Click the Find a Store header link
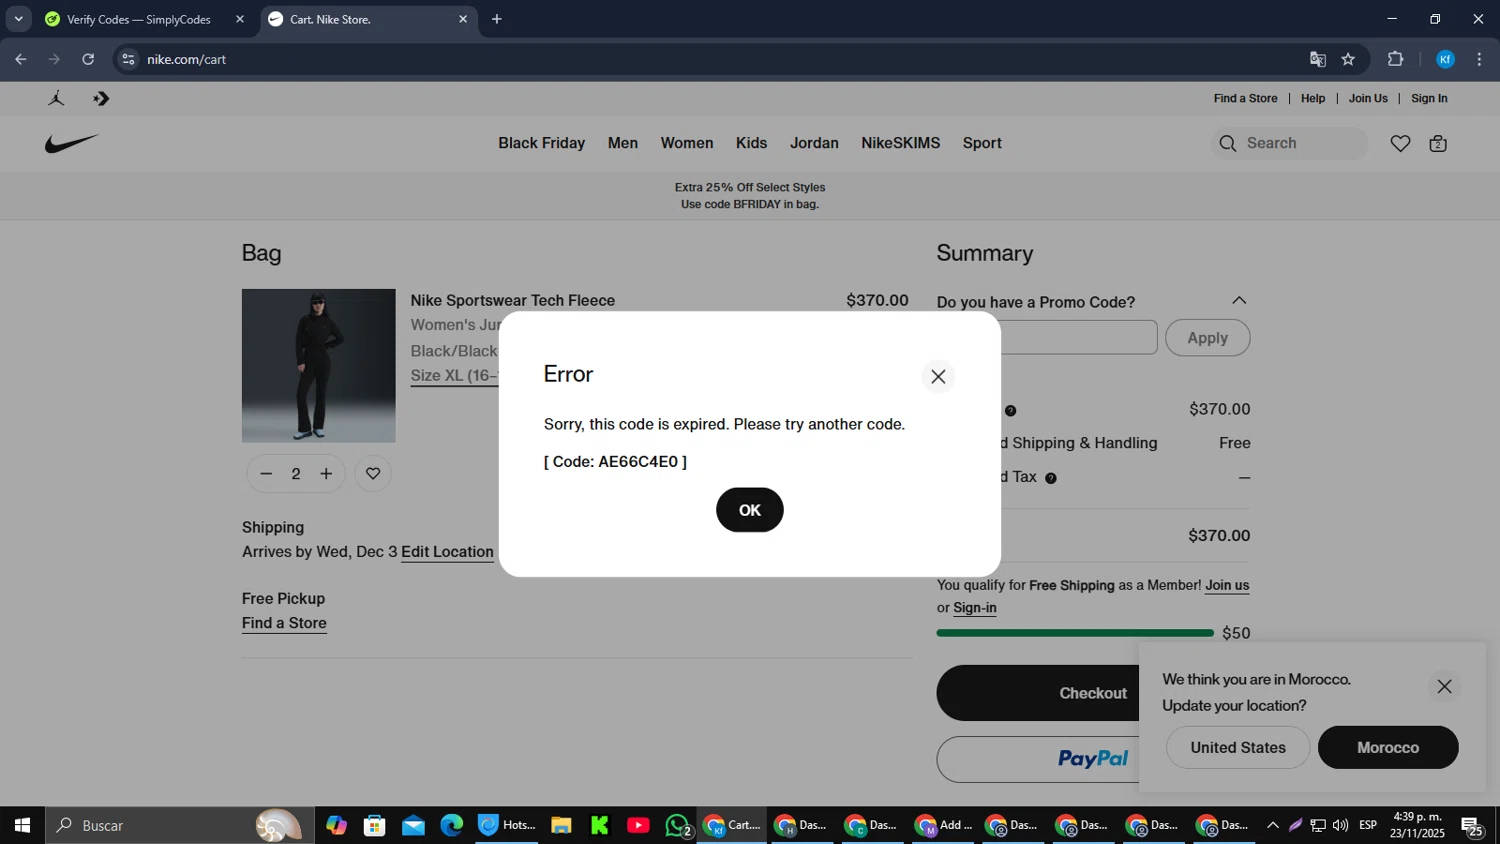The height and width of the screenshot is (844, 1500). tap(1245, 98)
